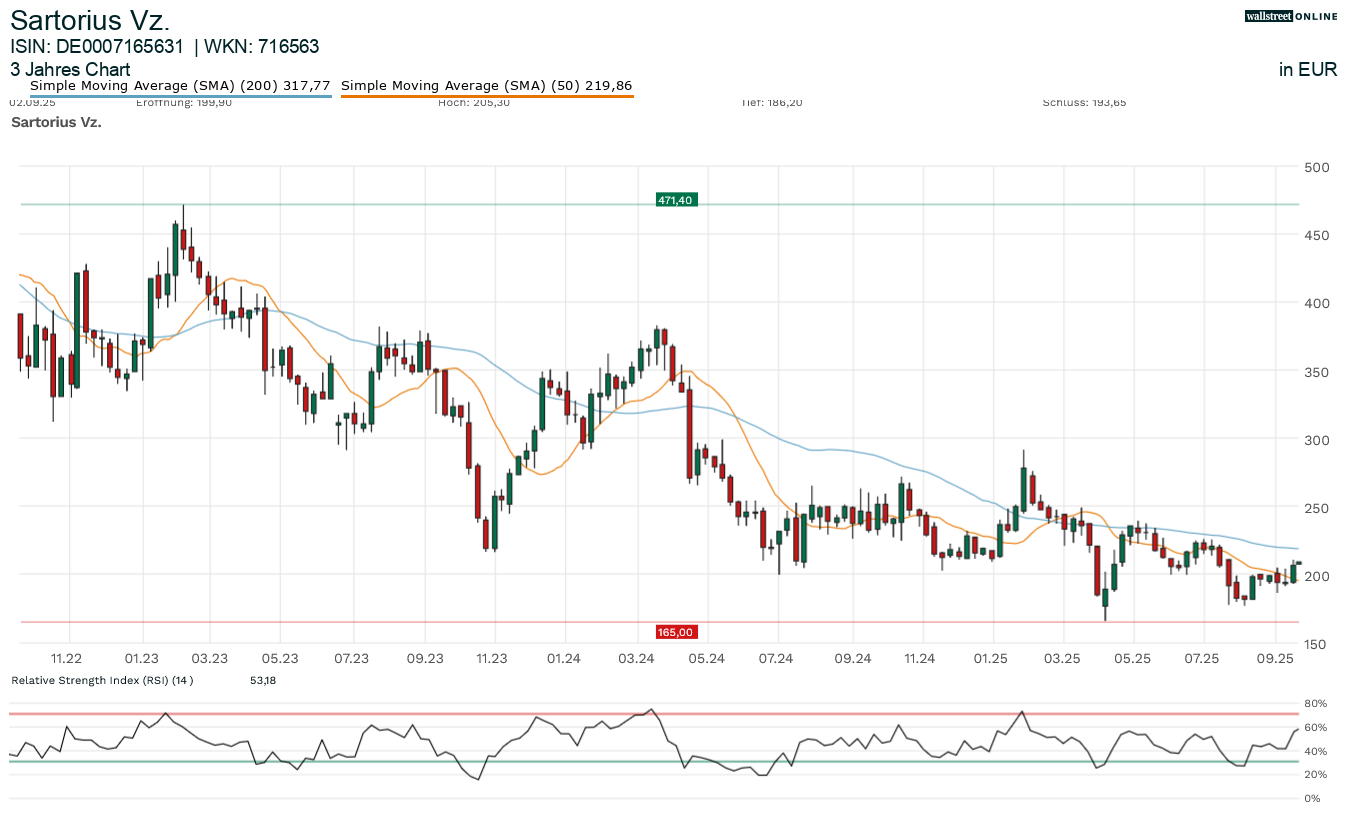
Task: Click the 0% RSI axis label
Action: (1314, 798)
